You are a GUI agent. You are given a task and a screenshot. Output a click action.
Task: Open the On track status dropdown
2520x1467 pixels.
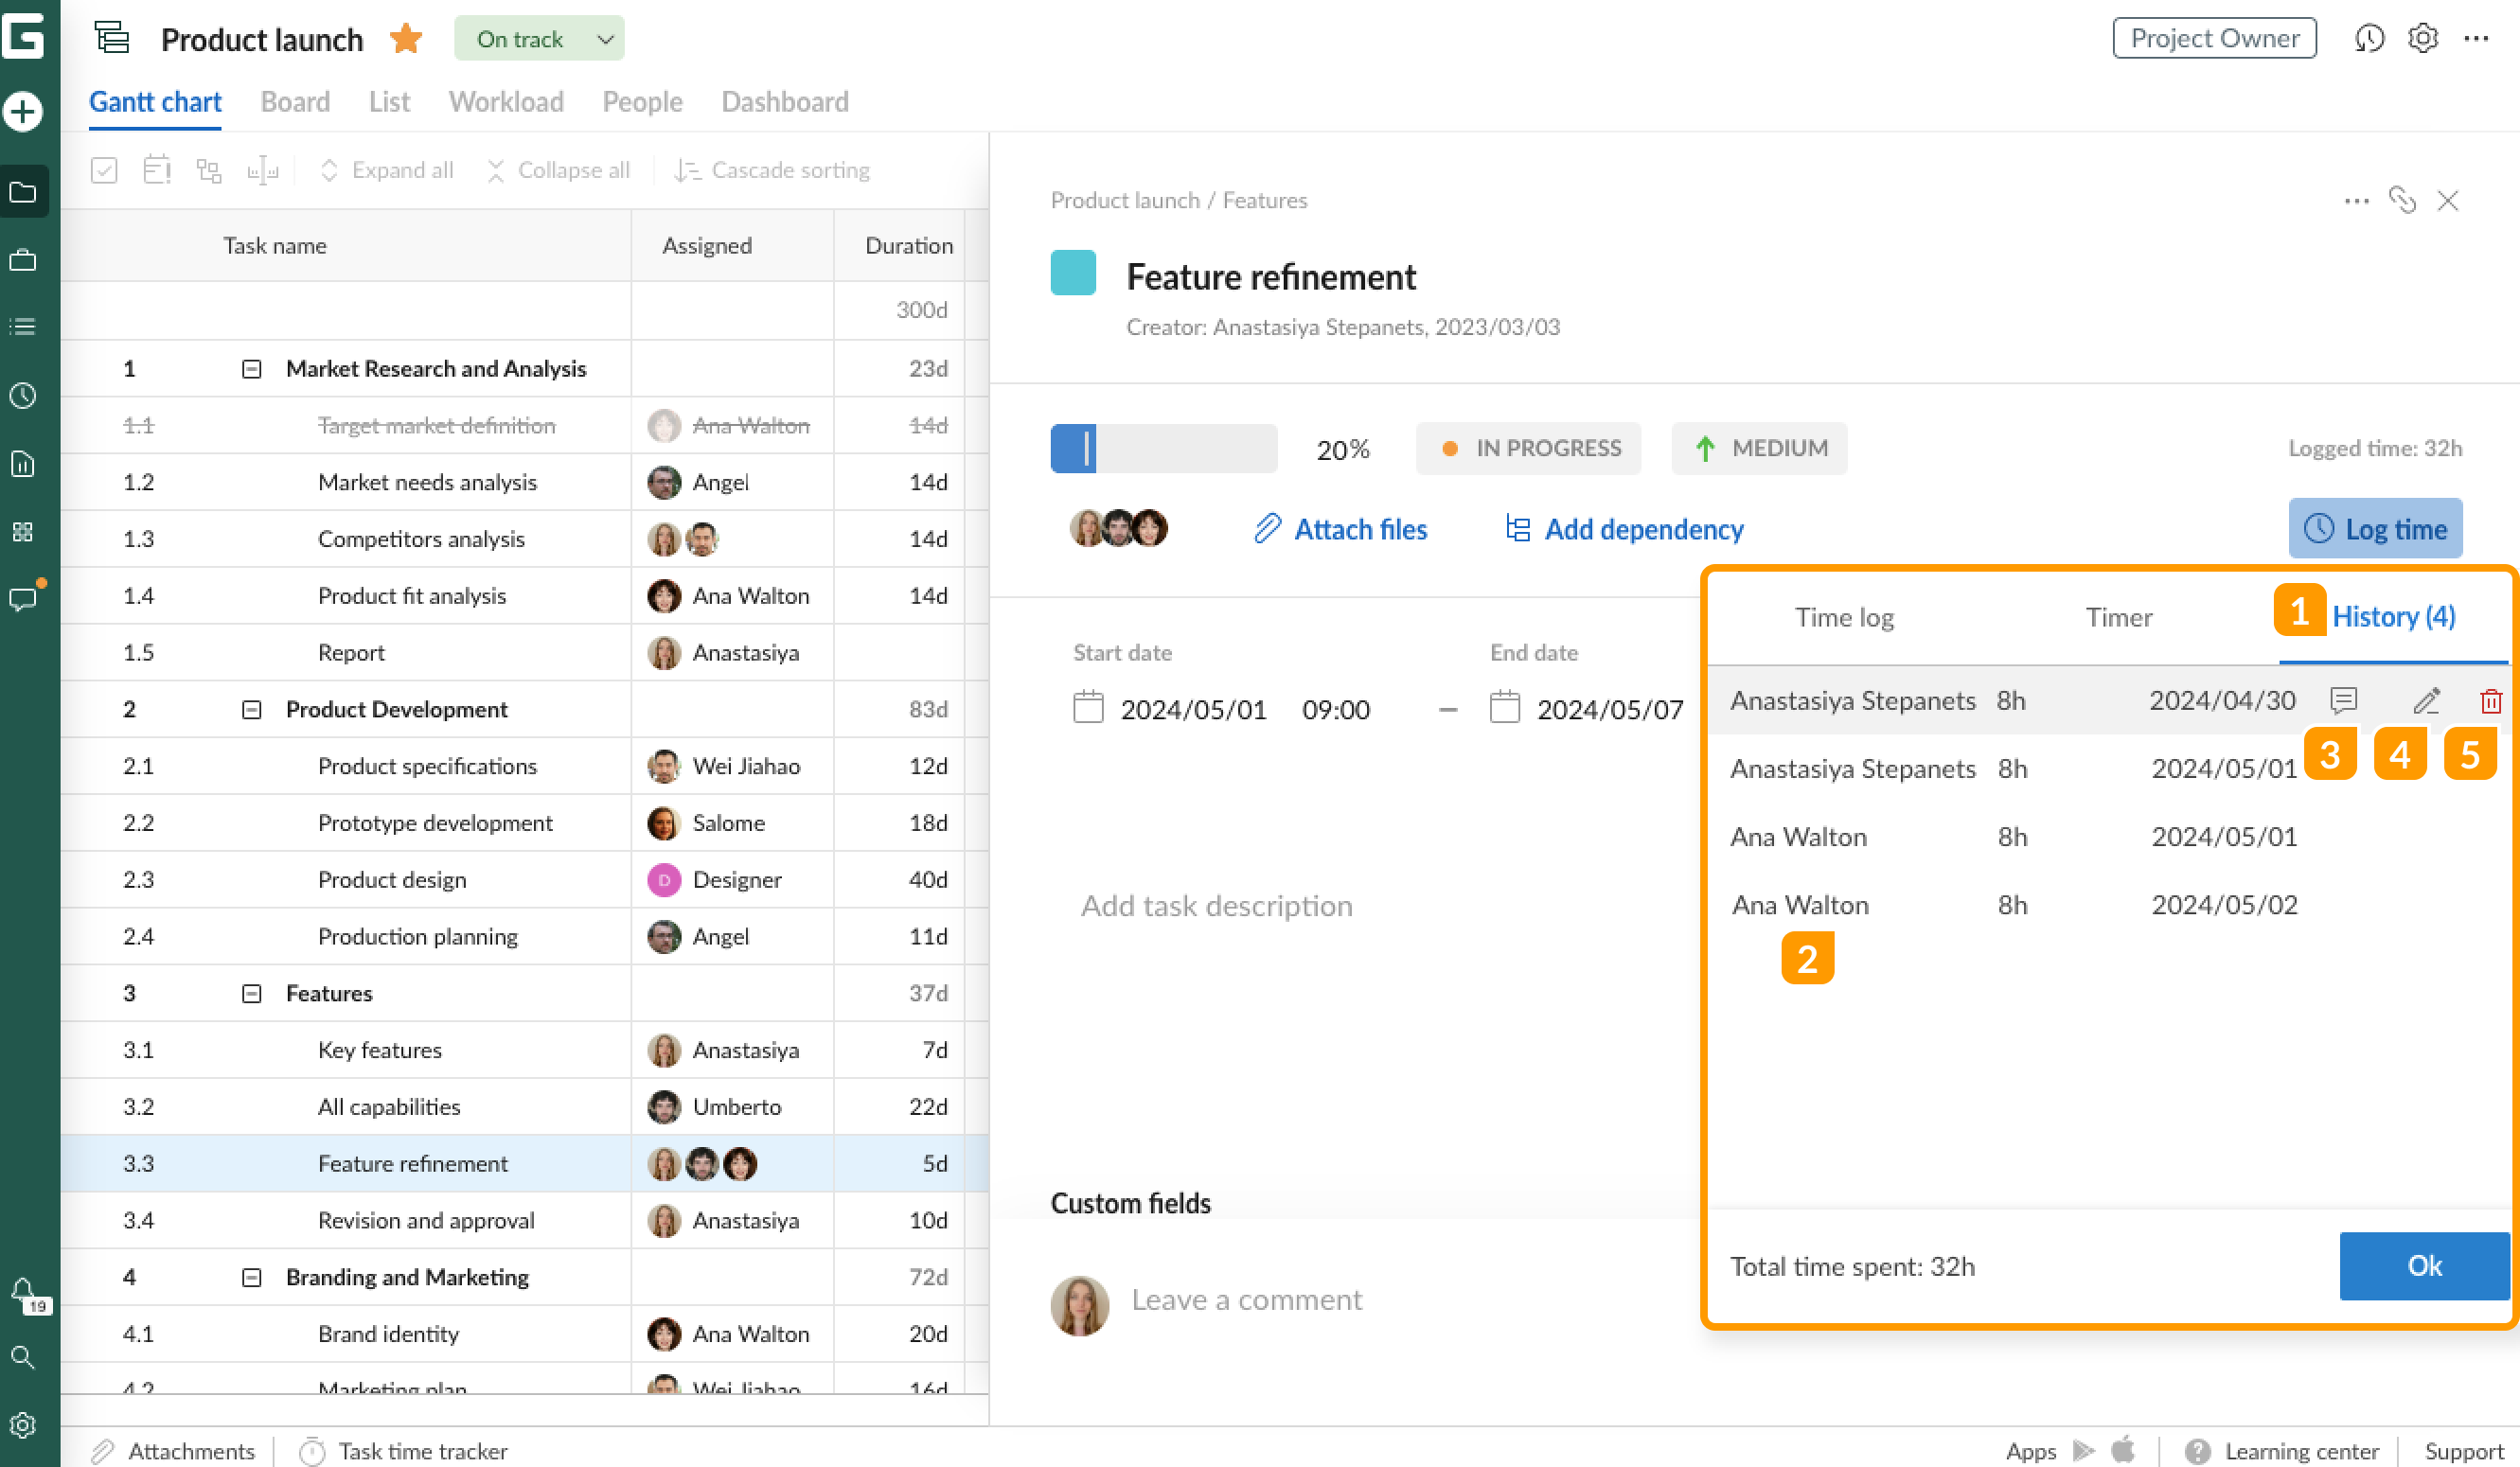coord(539,38)
